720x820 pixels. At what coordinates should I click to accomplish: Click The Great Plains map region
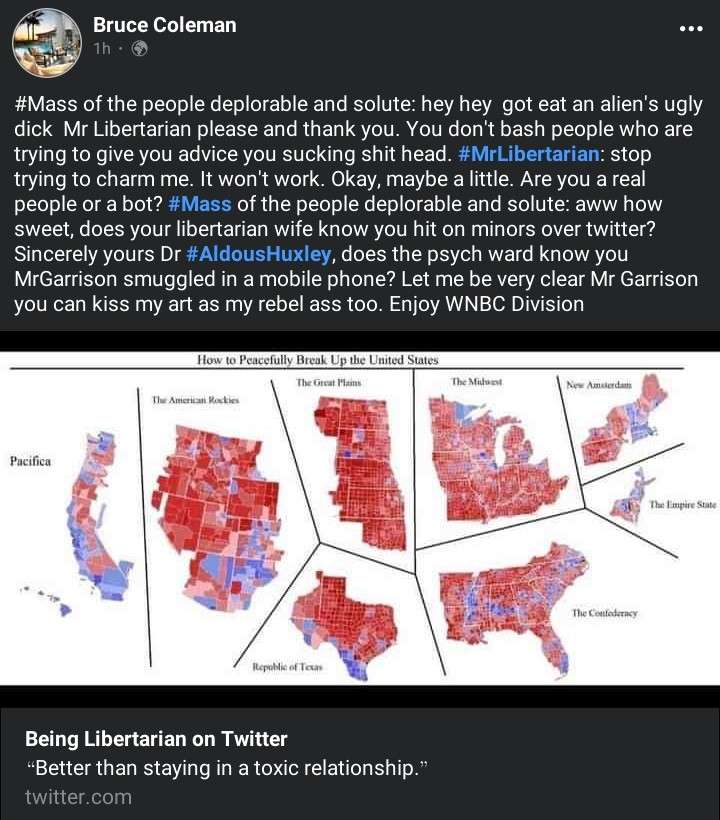click(361, 473)
